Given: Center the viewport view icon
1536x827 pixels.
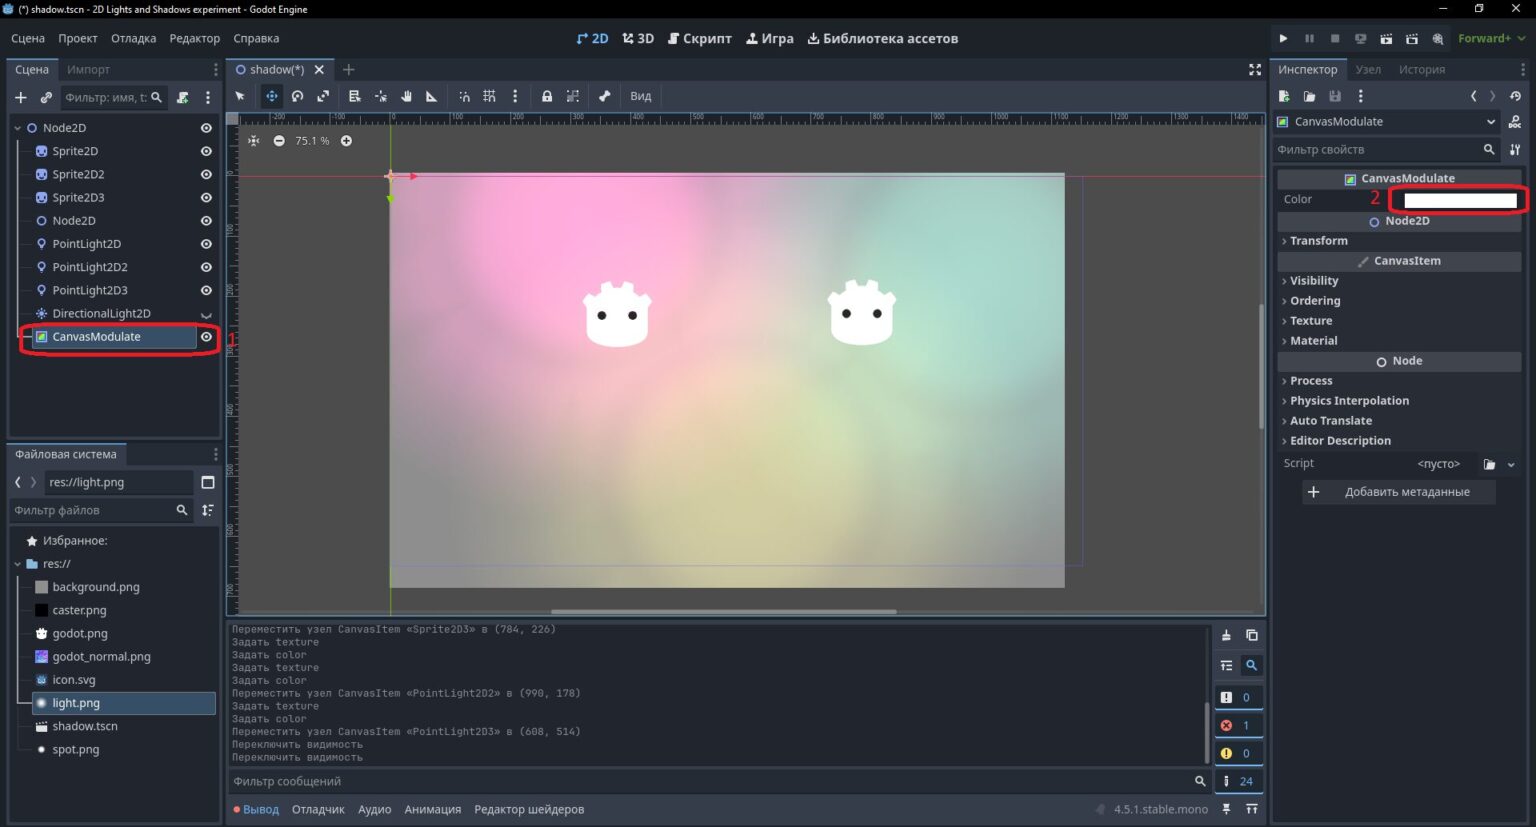Looking at the screenshot, I should (x=254, y=141).
